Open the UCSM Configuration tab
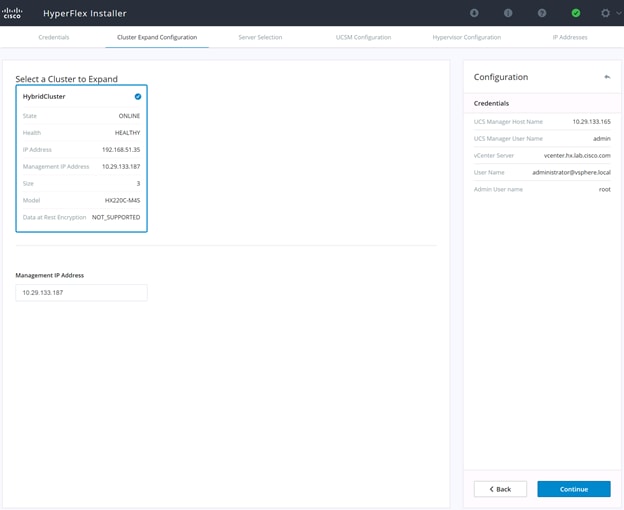Image resolution: width=624 pixels, height=510 pixels. (363, 37)
